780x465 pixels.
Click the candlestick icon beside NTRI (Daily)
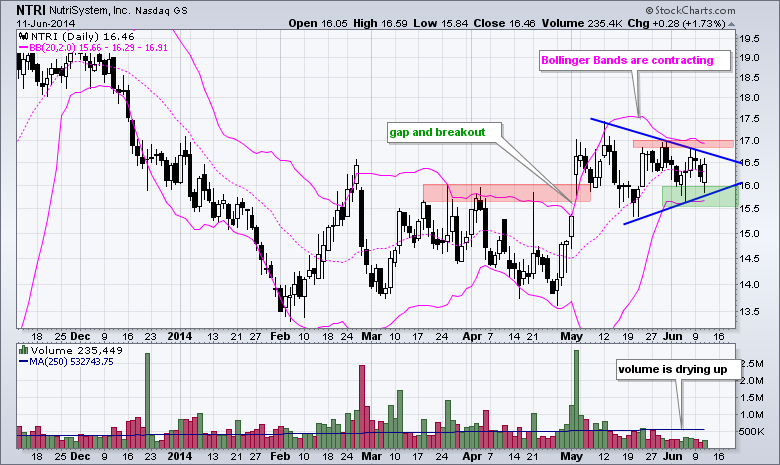pos(23,36)
